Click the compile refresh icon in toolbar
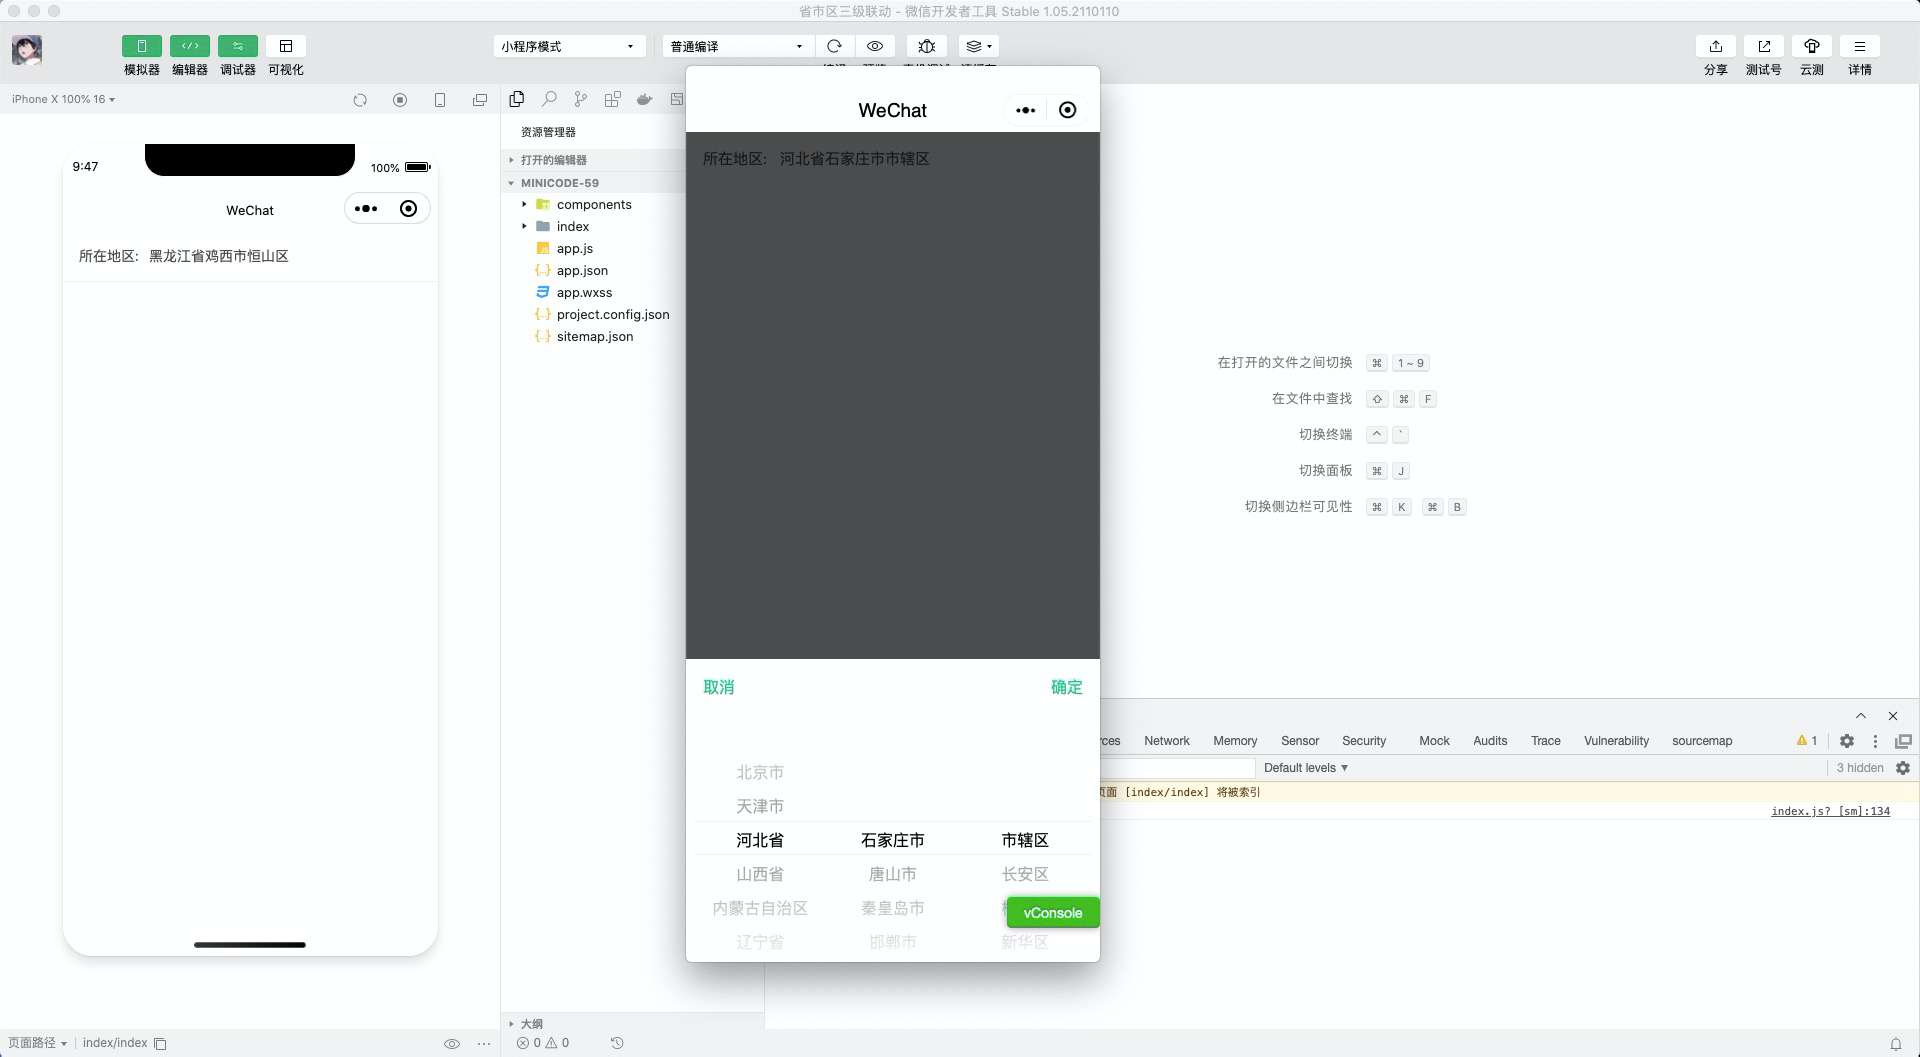The height and width of the screenshot is (1057, 1920). point(834,46)
